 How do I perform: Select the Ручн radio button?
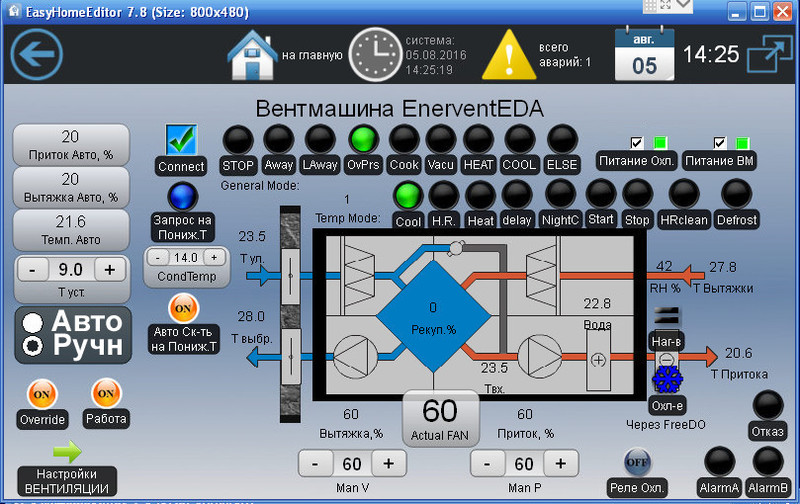click(x=33, y=346)
